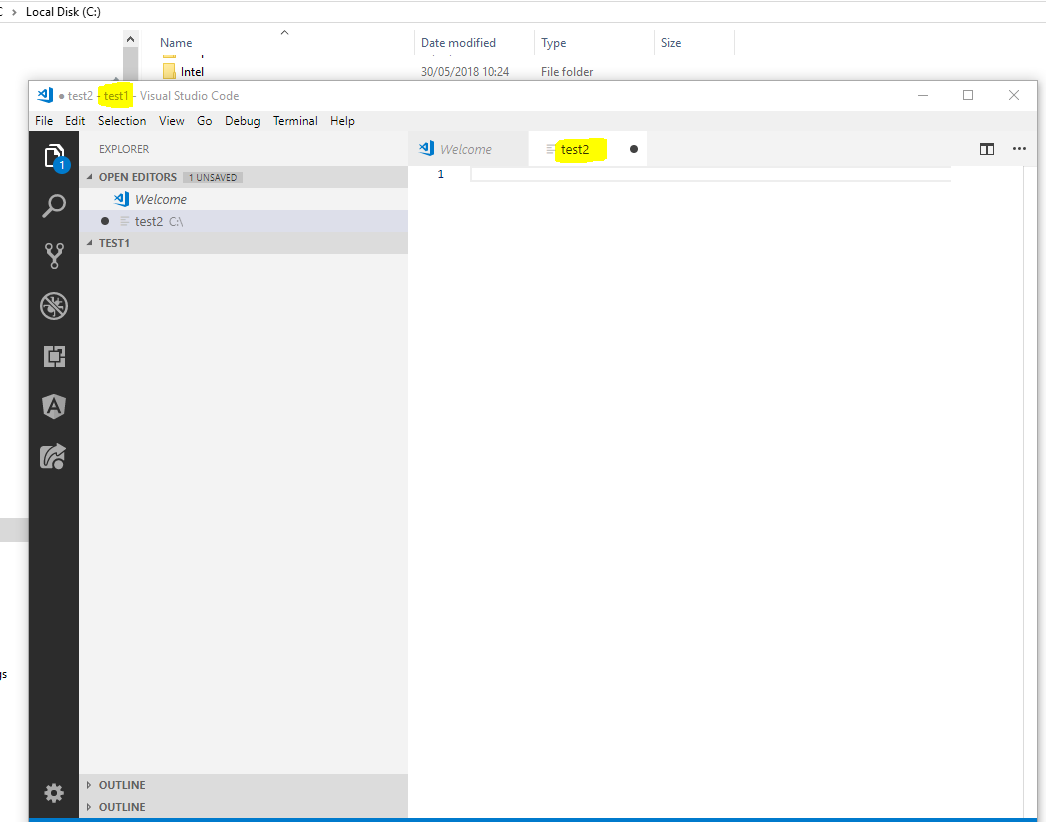This screenshot has width=1046, height=822.
Task: Open the Intel folder in File Explorer
Action: [x=193, y=71]
